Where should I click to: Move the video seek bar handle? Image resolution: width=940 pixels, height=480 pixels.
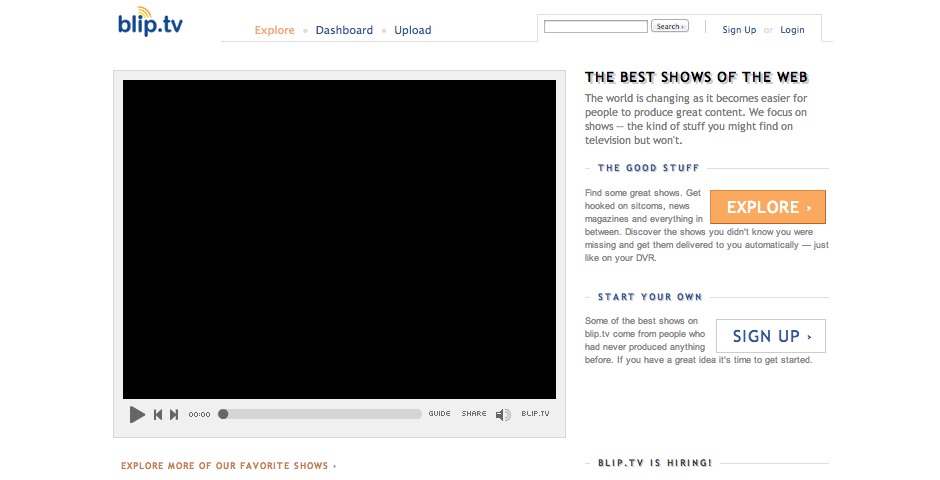[x=223, y=414]
